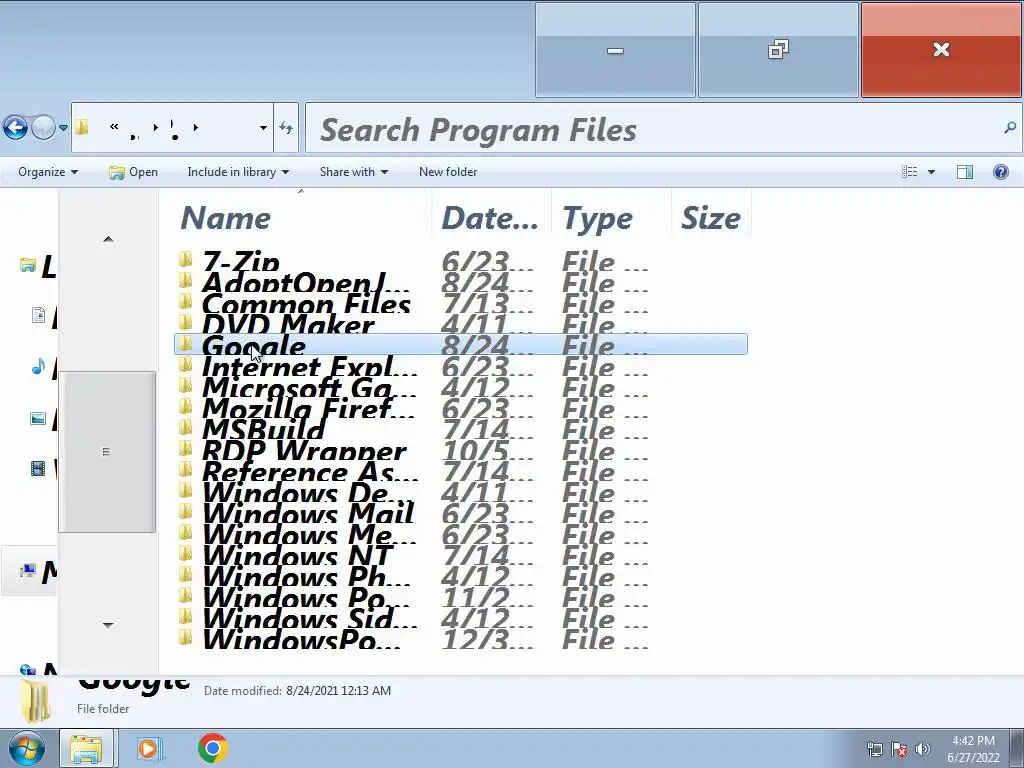The width and height of the screenshot is (1024, 768).
Task: Click the greyed Forward navigation button
Action: 43,127
